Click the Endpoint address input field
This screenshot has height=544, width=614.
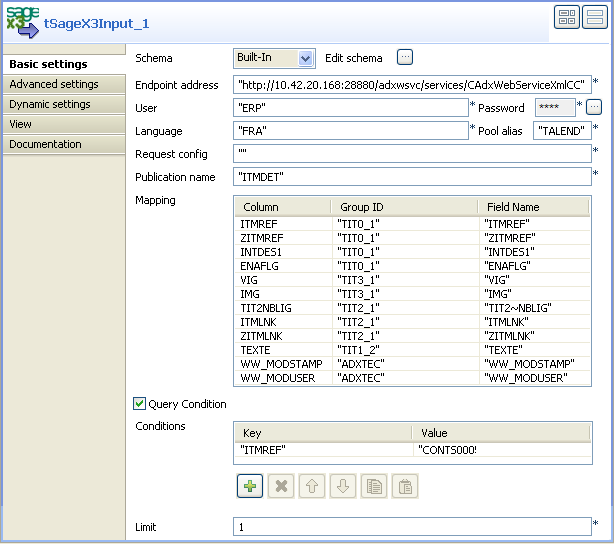[x=412, y=84]
